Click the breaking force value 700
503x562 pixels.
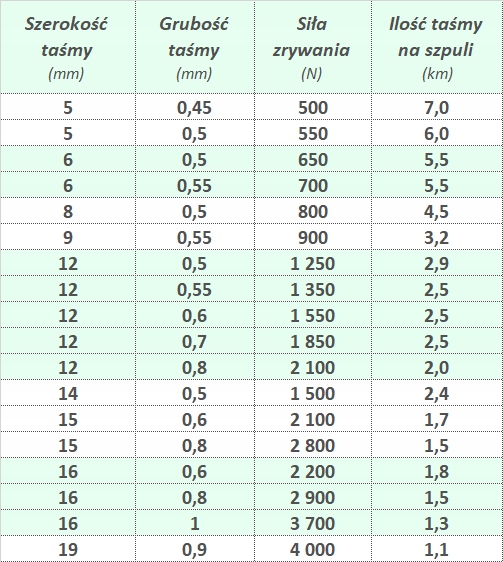pos(313,185)
